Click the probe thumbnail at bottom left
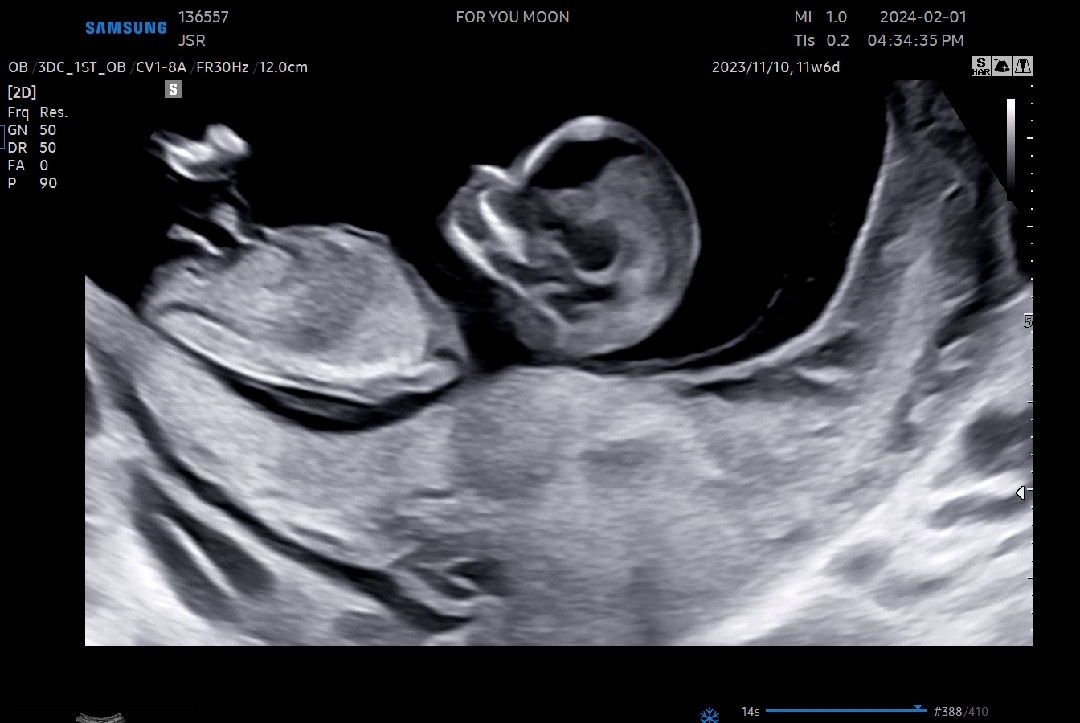 102,717
